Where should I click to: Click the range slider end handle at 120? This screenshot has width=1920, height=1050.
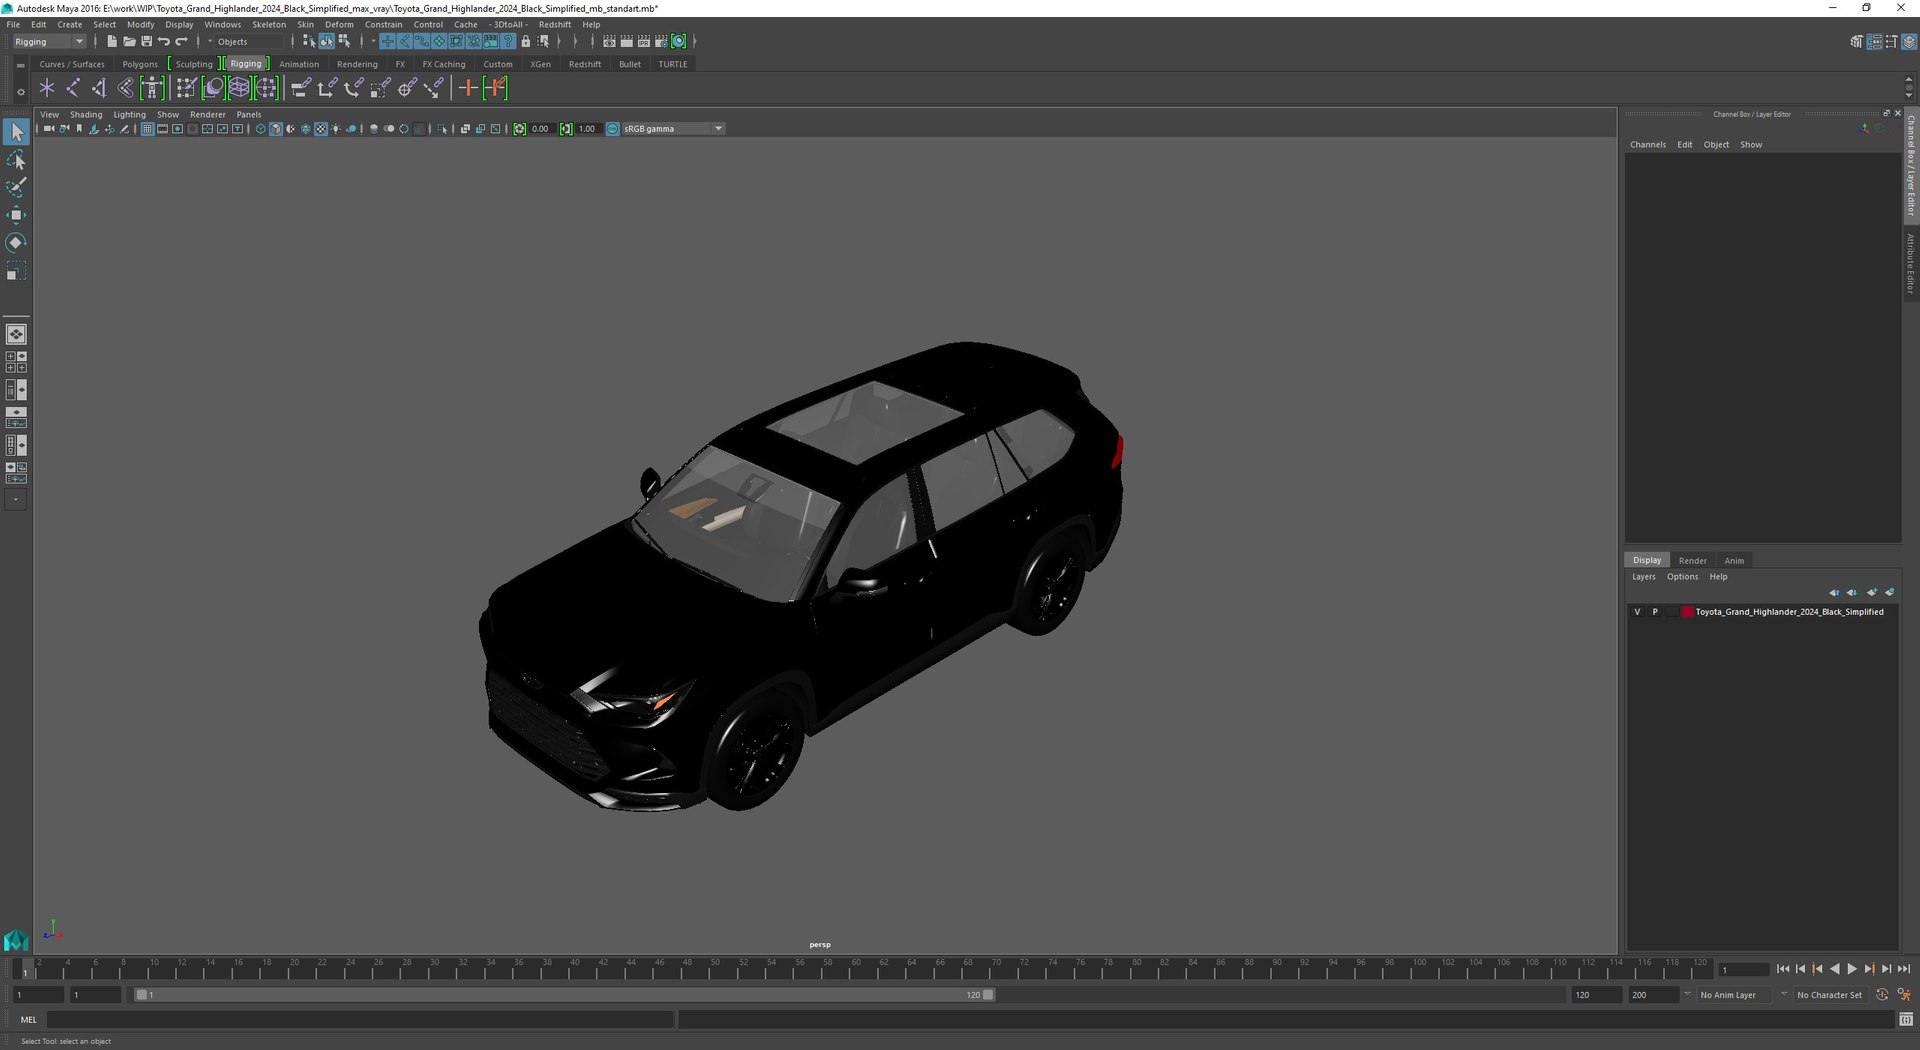click(x=988, y=995)
